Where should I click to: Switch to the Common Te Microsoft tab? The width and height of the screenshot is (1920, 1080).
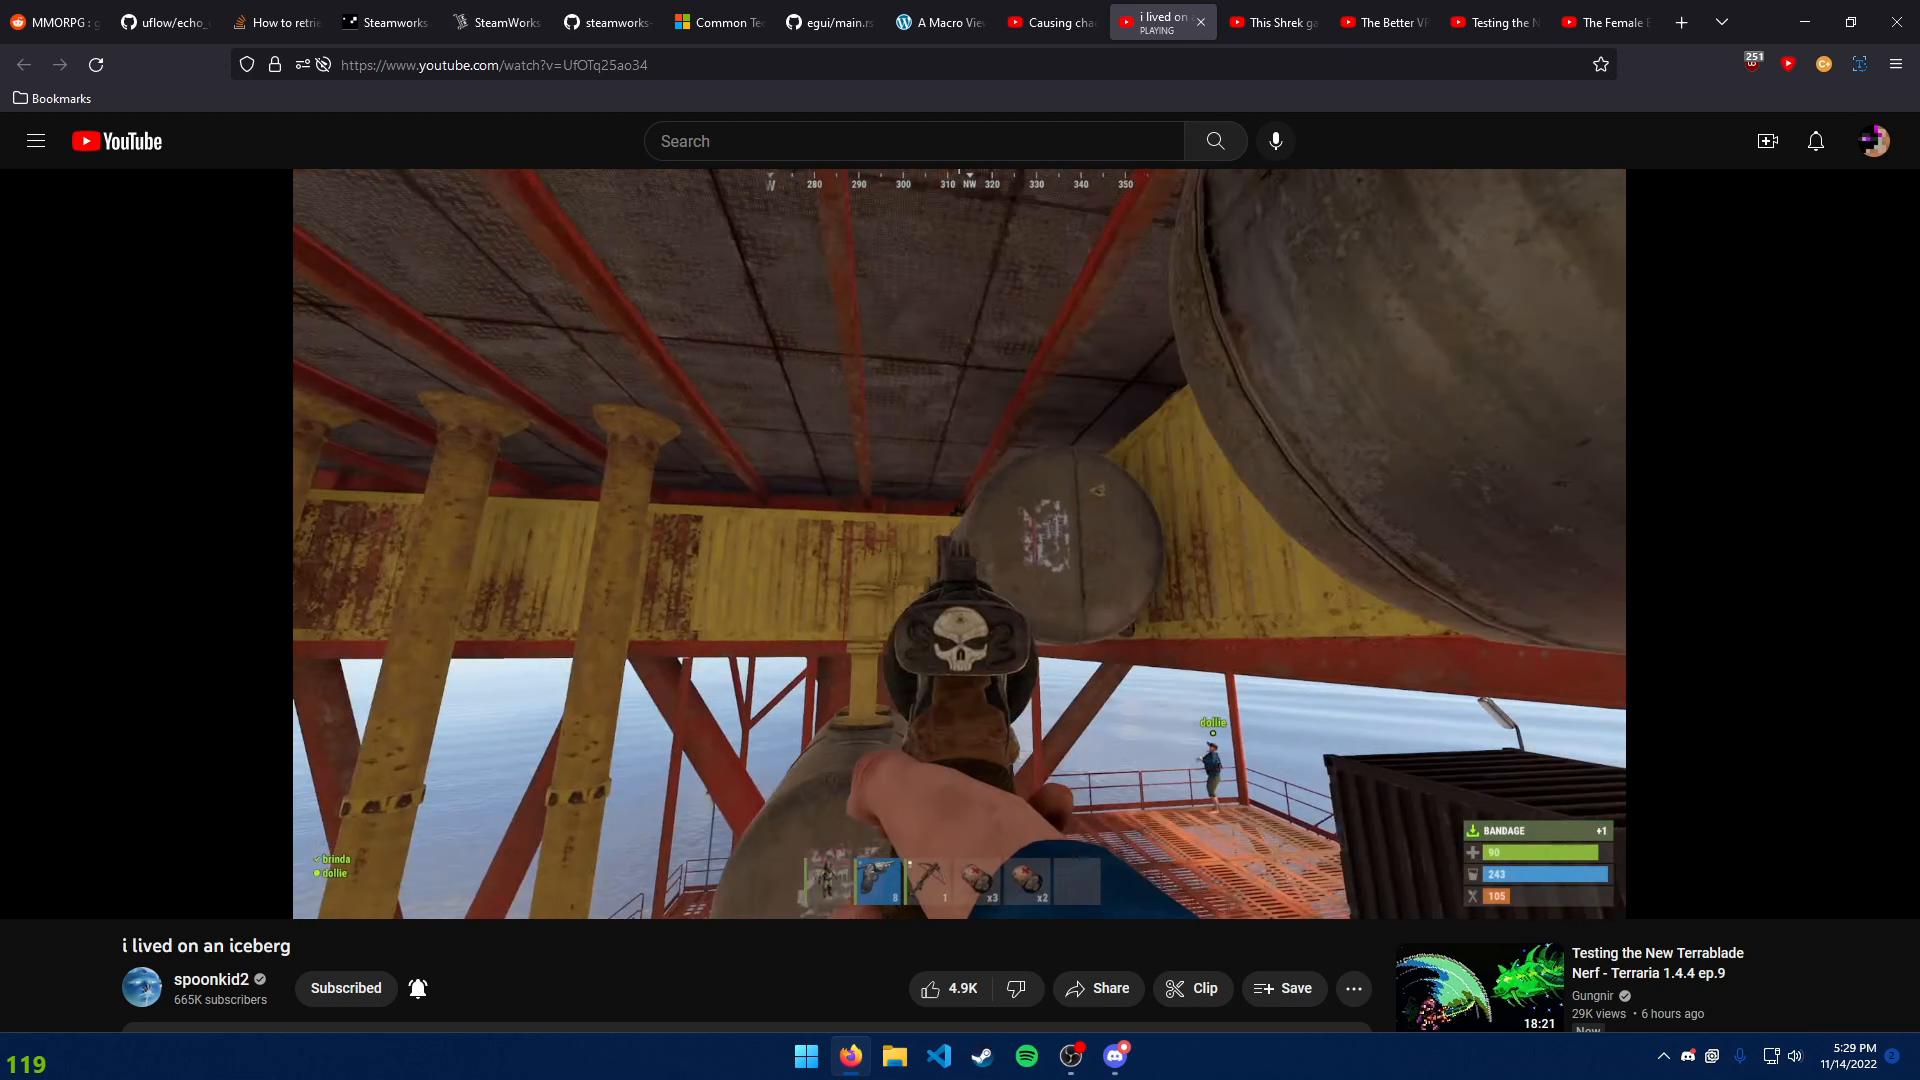click(718, 22)
